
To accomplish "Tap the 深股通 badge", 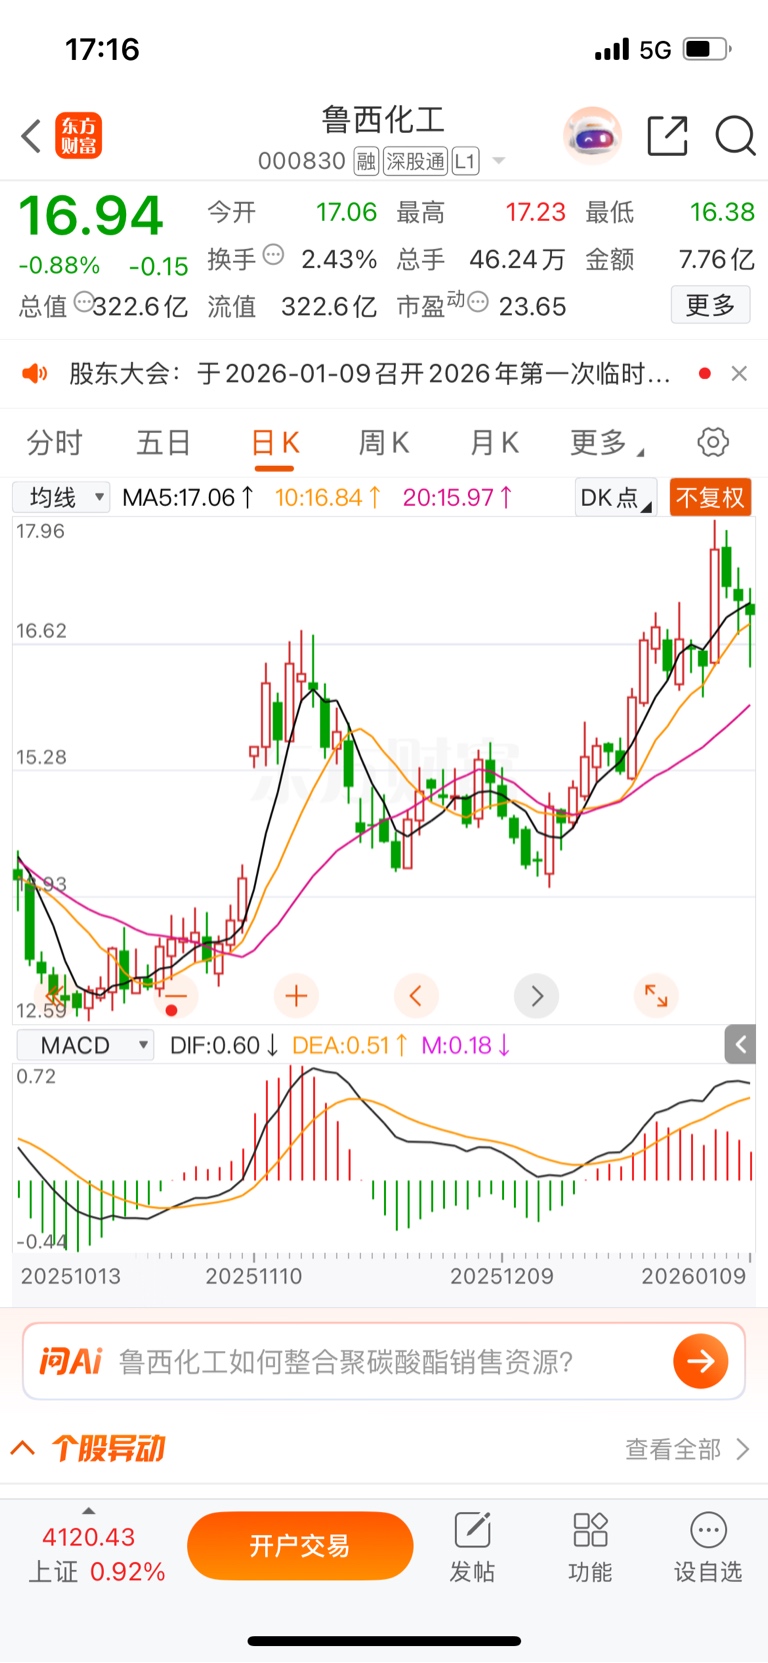I will click(x=415, y=161).
